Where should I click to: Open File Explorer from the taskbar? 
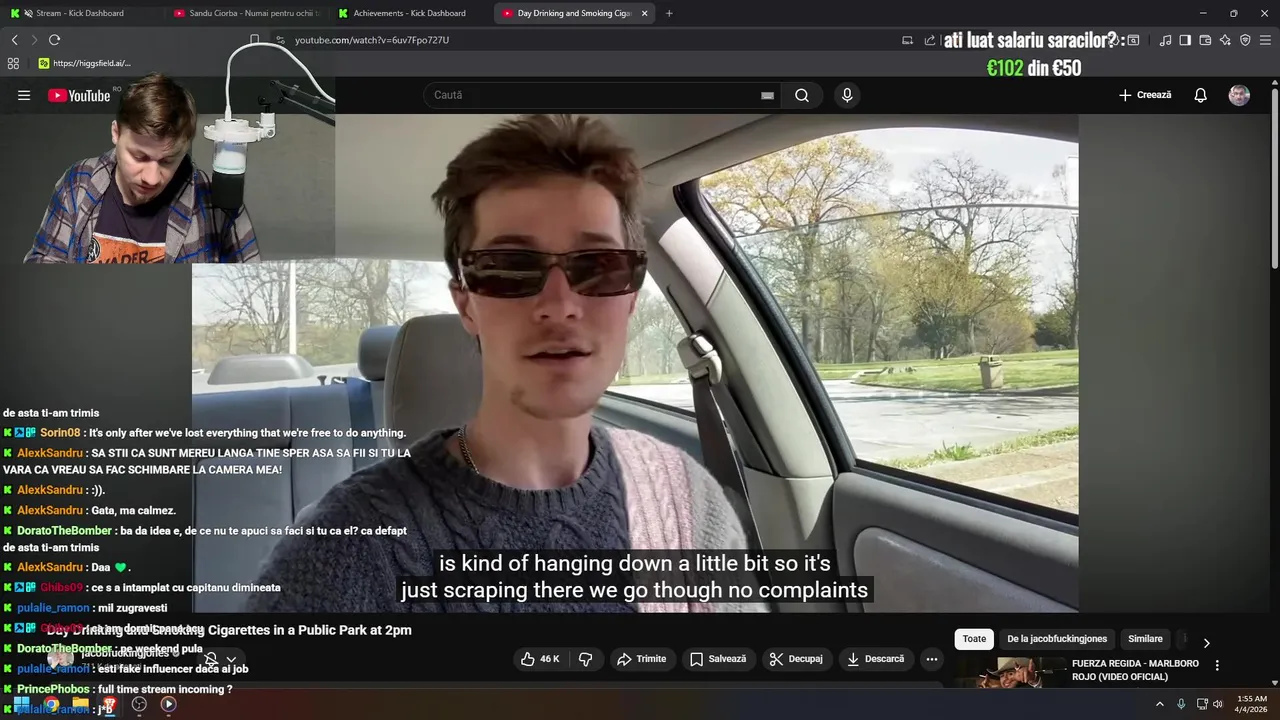coord(80,704)
